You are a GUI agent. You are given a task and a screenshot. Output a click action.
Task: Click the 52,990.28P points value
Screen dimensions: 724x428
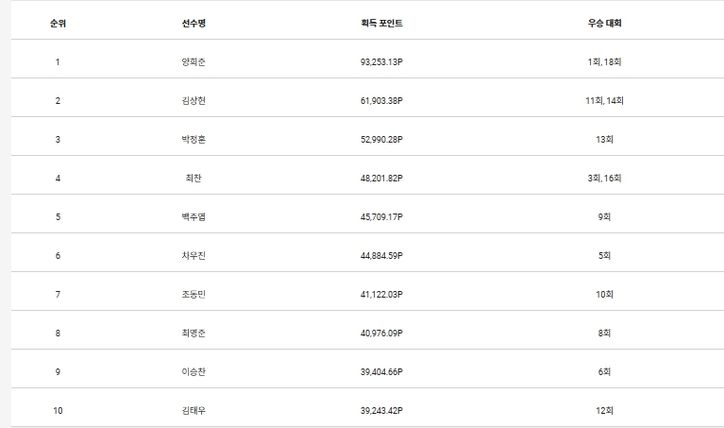pyautogui.click(x=382, y=140)
